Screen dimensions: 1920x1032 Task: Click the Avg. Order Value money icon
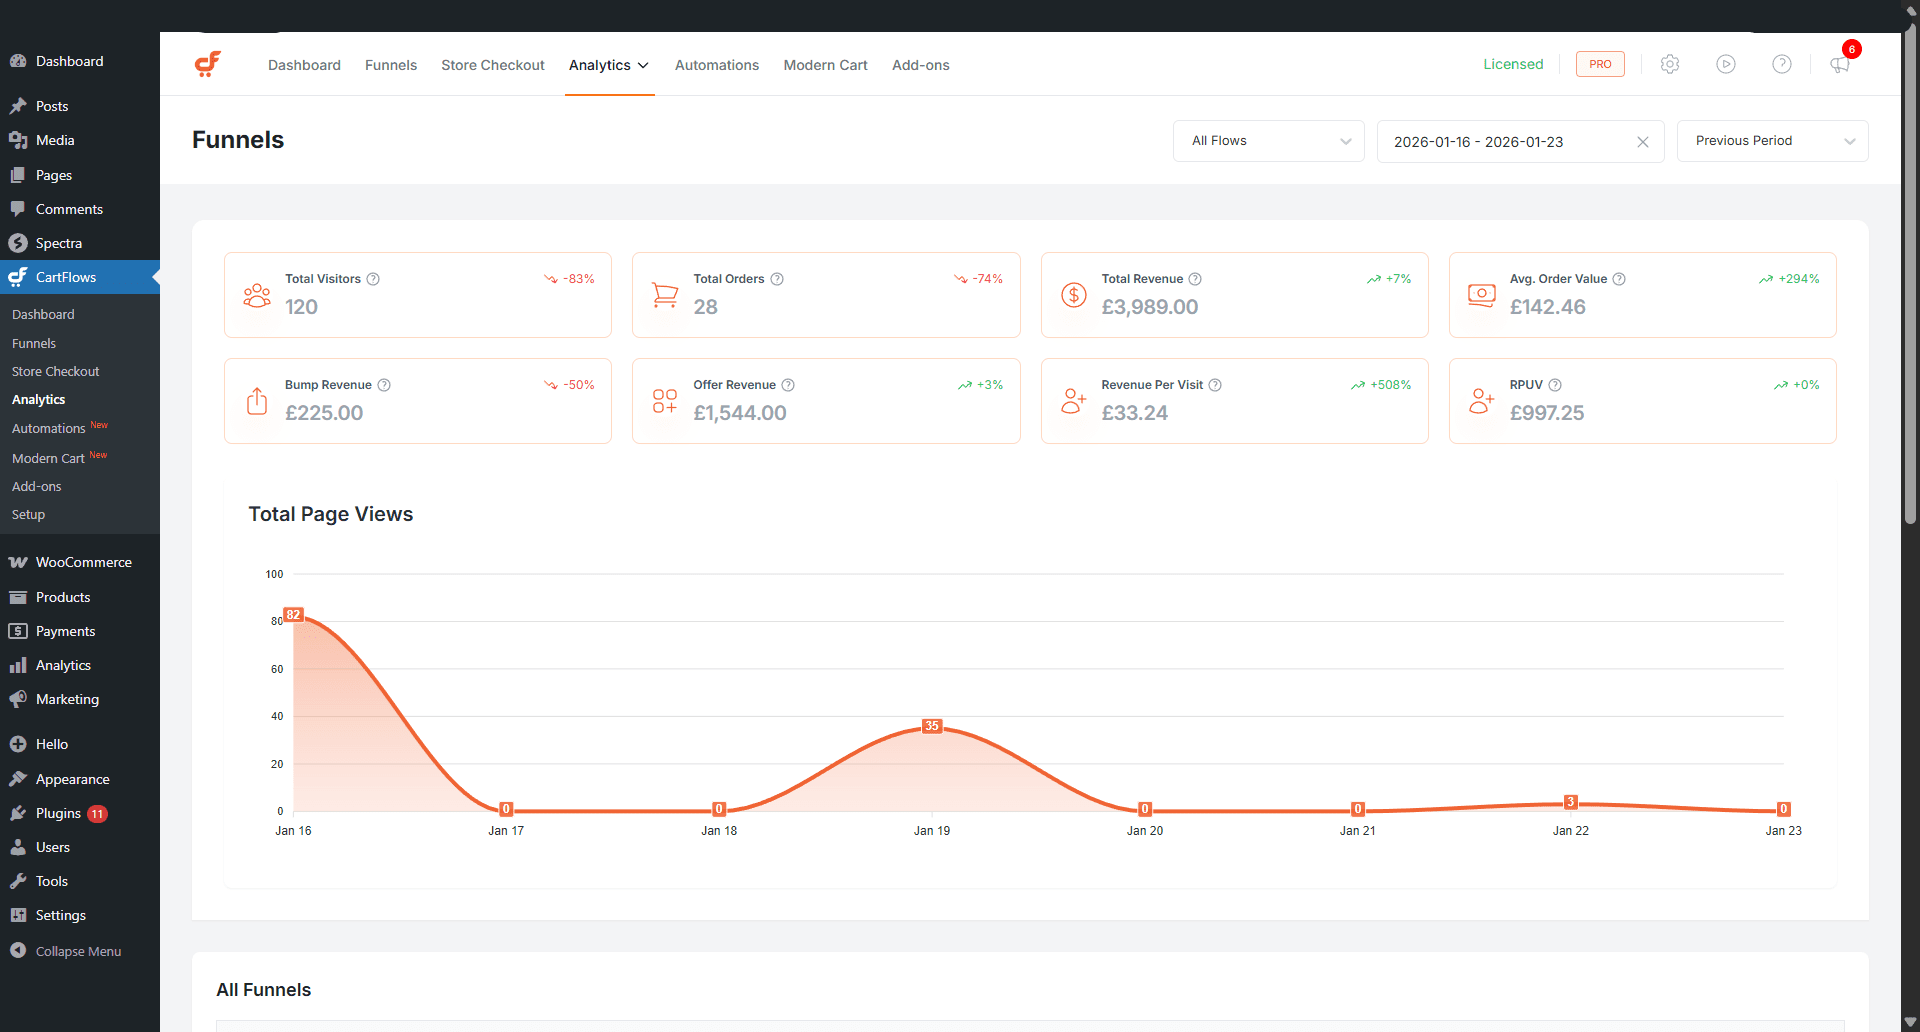[1482, 295]
